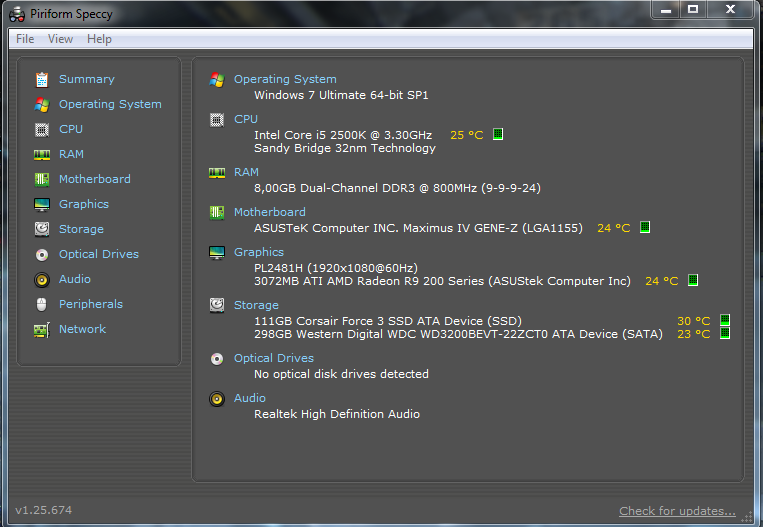Click the Intel Core i5 2500K text
Screen dimensions: 763x527
pos(343,135)
